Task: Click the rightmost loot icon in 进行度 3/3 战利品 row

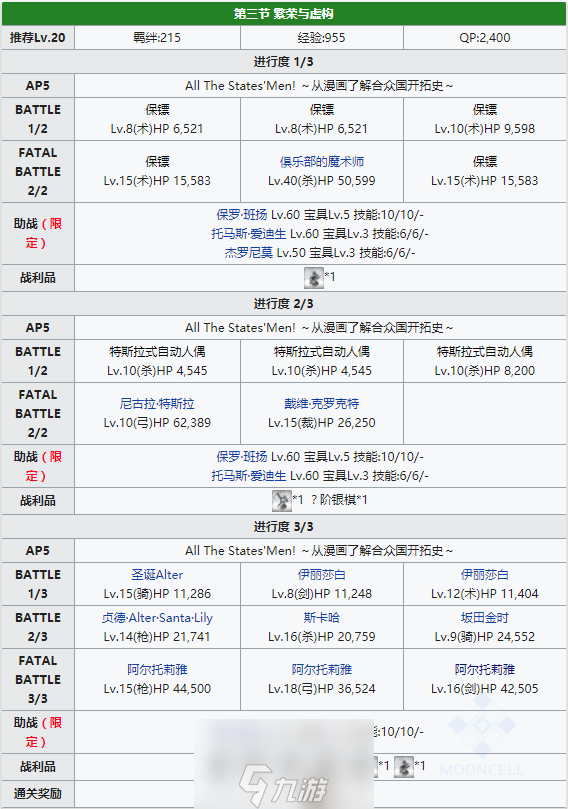Action: [404, 767]
